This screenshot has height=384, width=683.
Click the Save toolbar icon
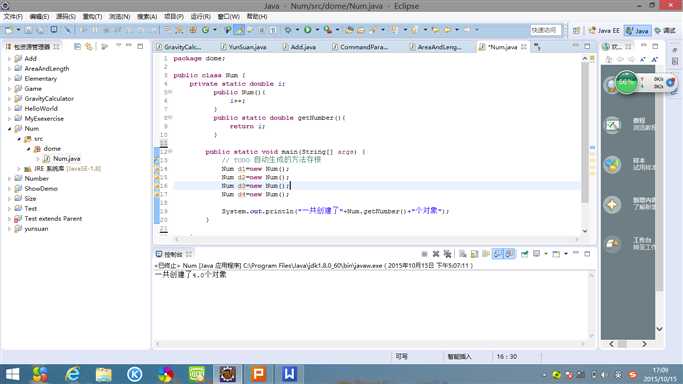tap(28, 30)
